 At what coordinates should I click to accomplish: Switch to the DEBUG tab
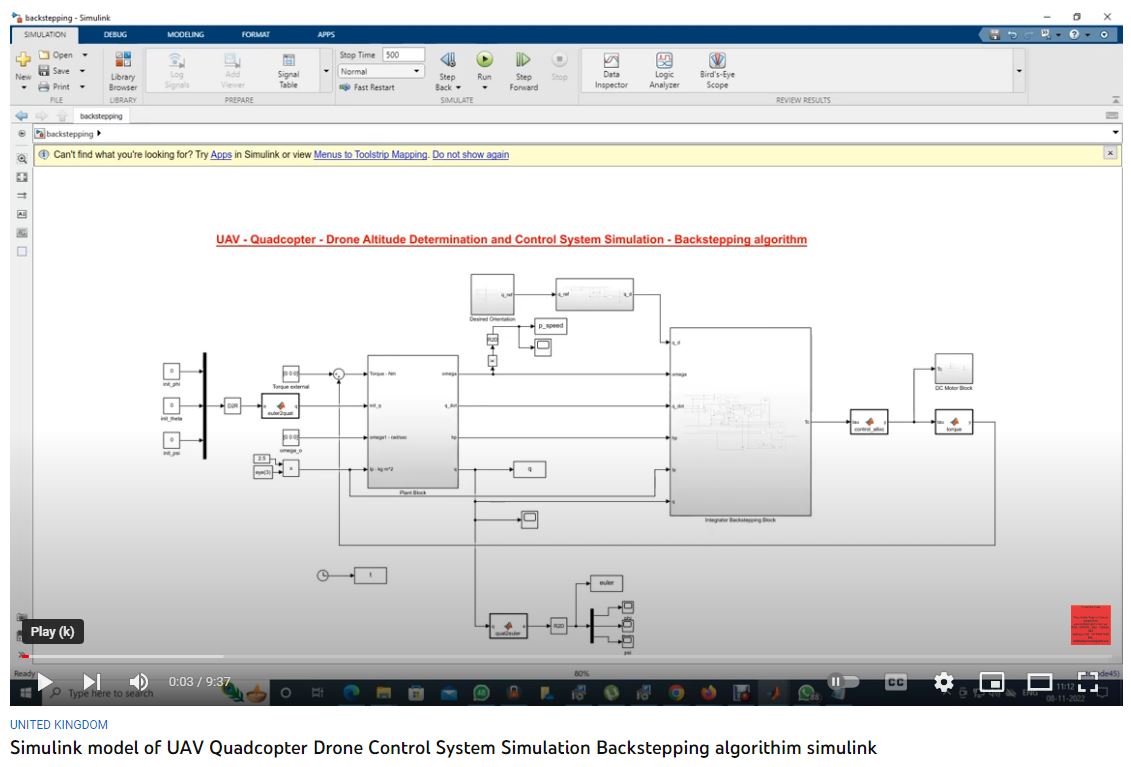[x=116, y=34]
